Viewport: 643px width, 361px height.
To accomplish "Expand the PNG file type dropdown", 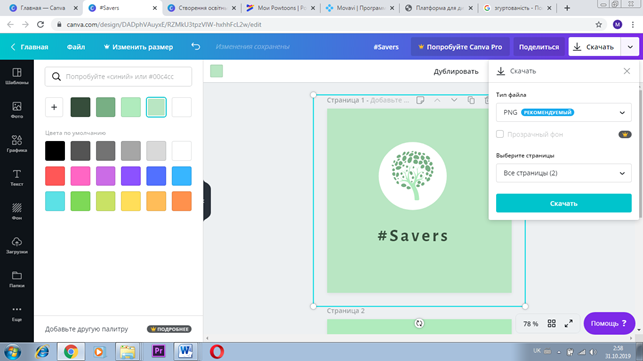I will click(x=563, y=112).
